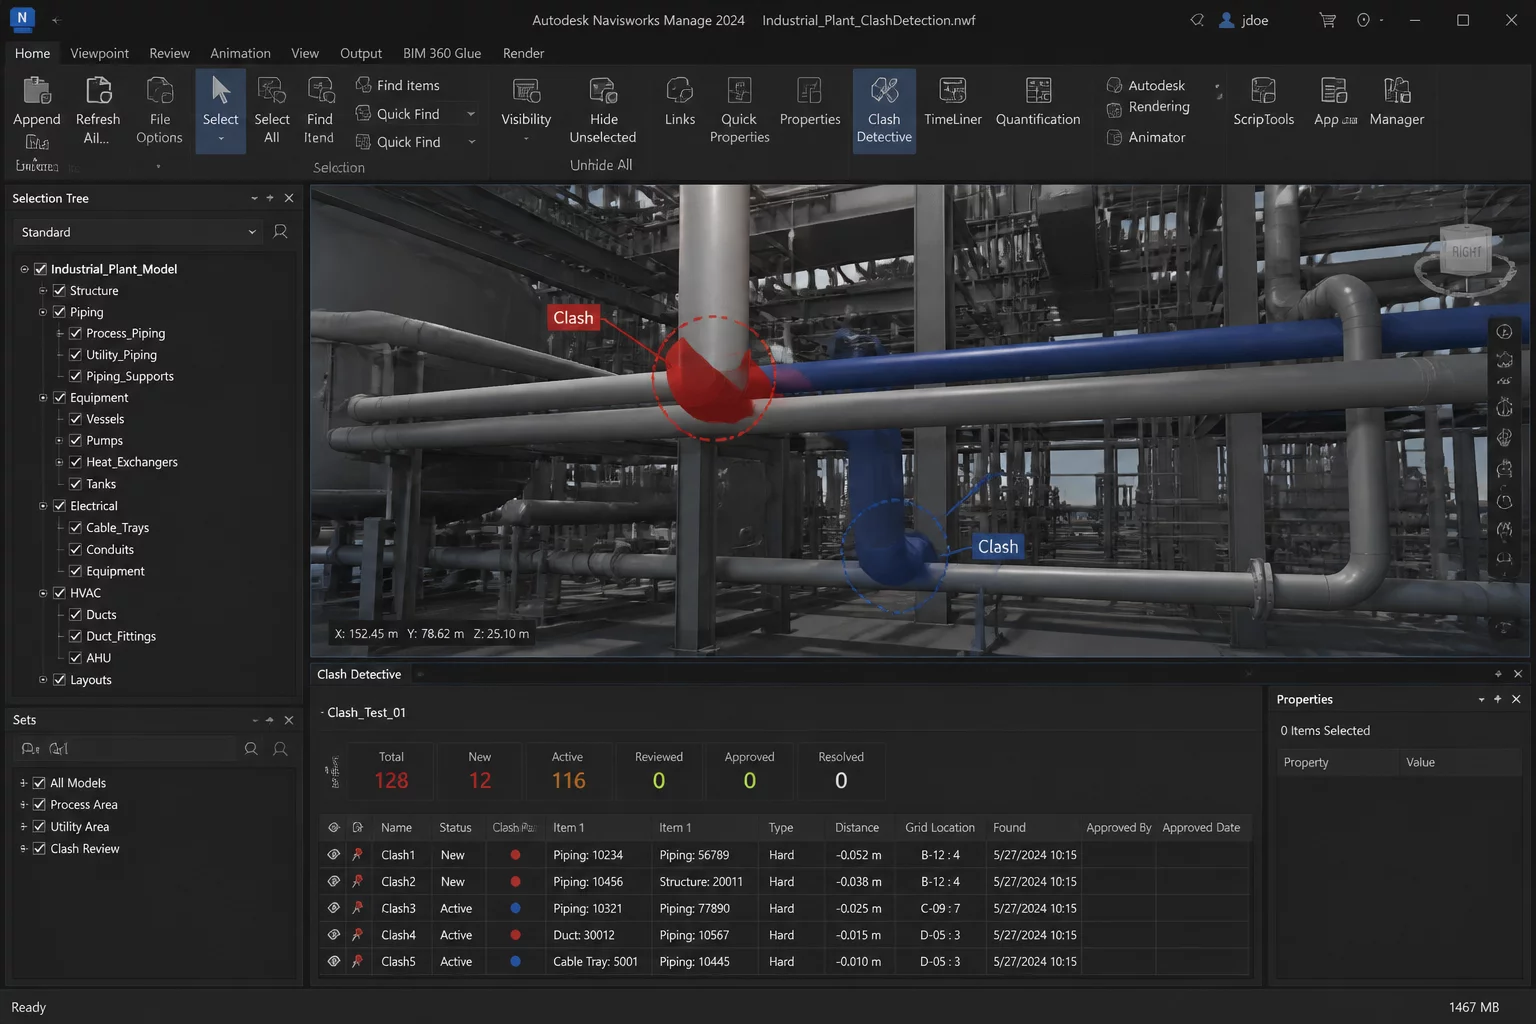Click the Sets panel search icon

click(x=251, y=749)
